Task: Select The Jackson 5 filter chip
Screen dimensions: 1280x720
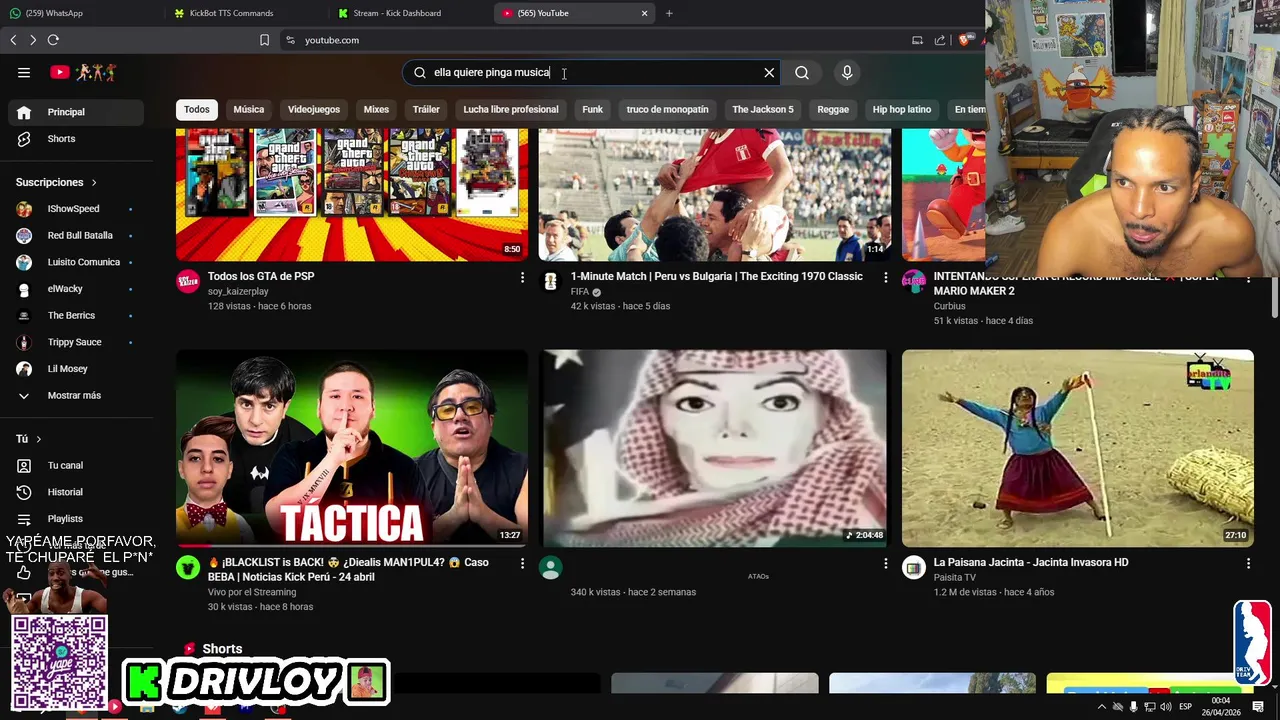Action: [x=763, y=109]
